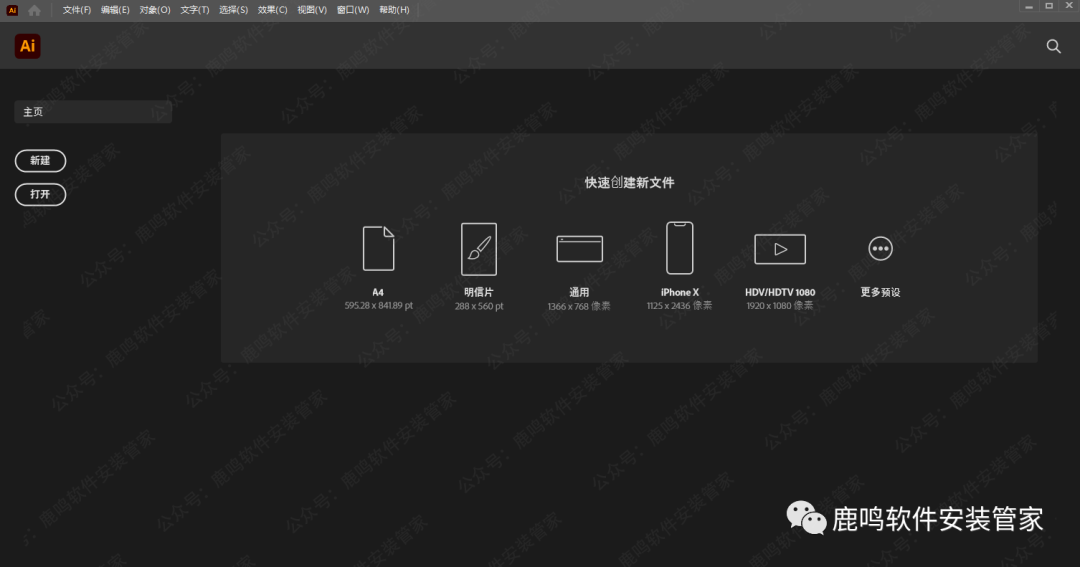Screen dimensions: 1080x567
Task: Select the HDV/HDTV 1080 video preset icon
Action: [x=780, y=248]
